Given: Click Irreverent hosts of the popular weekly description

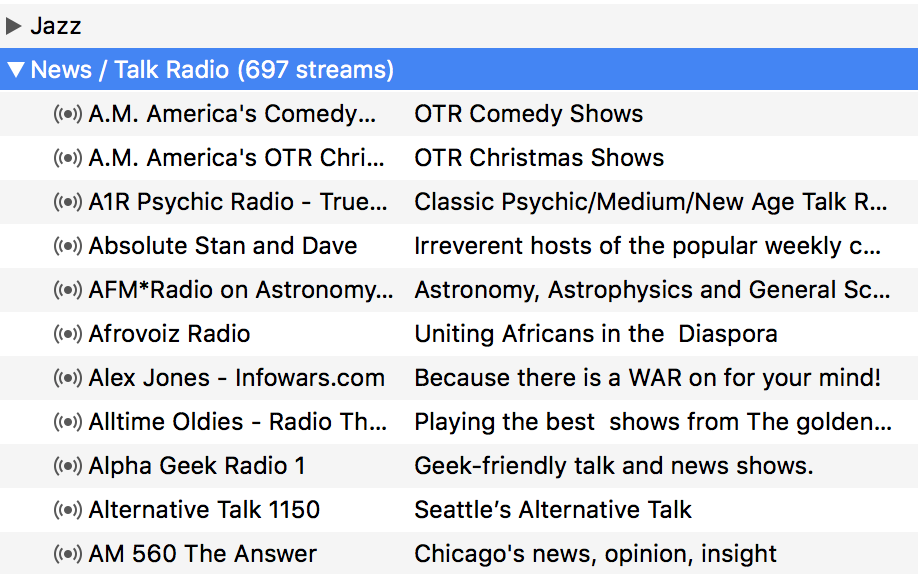Looking at the screenshot, I should pyautogui.click(x=648, y=246).
